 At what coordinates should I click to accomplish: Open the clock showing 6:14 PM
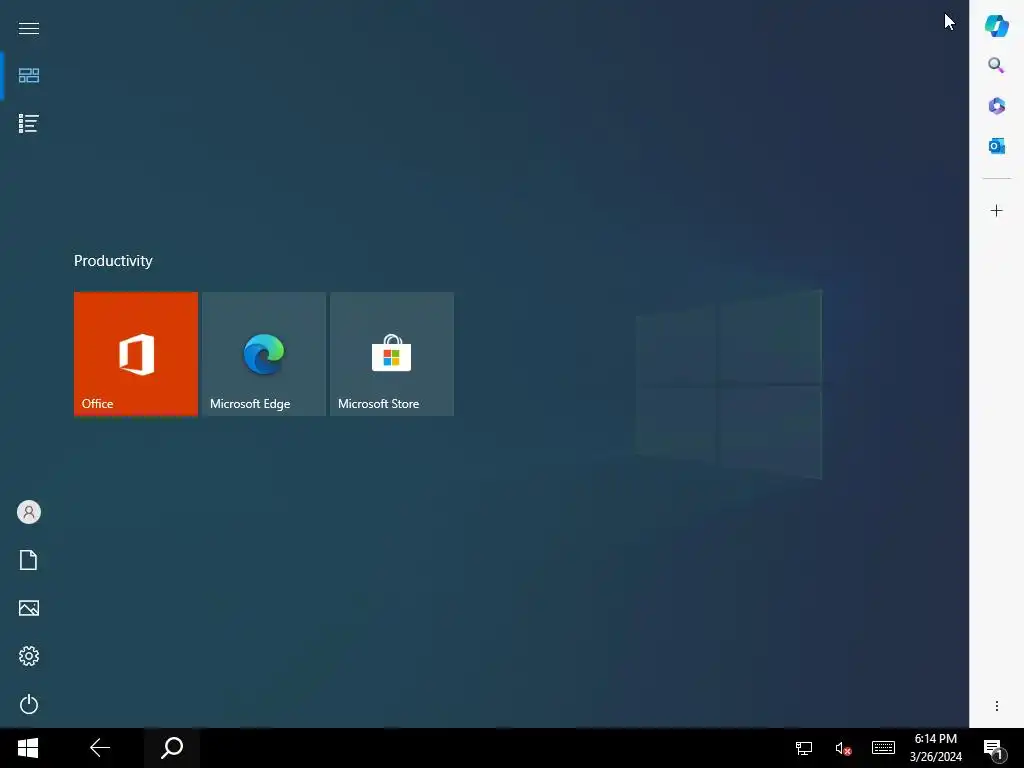click(x=935, y=748)
